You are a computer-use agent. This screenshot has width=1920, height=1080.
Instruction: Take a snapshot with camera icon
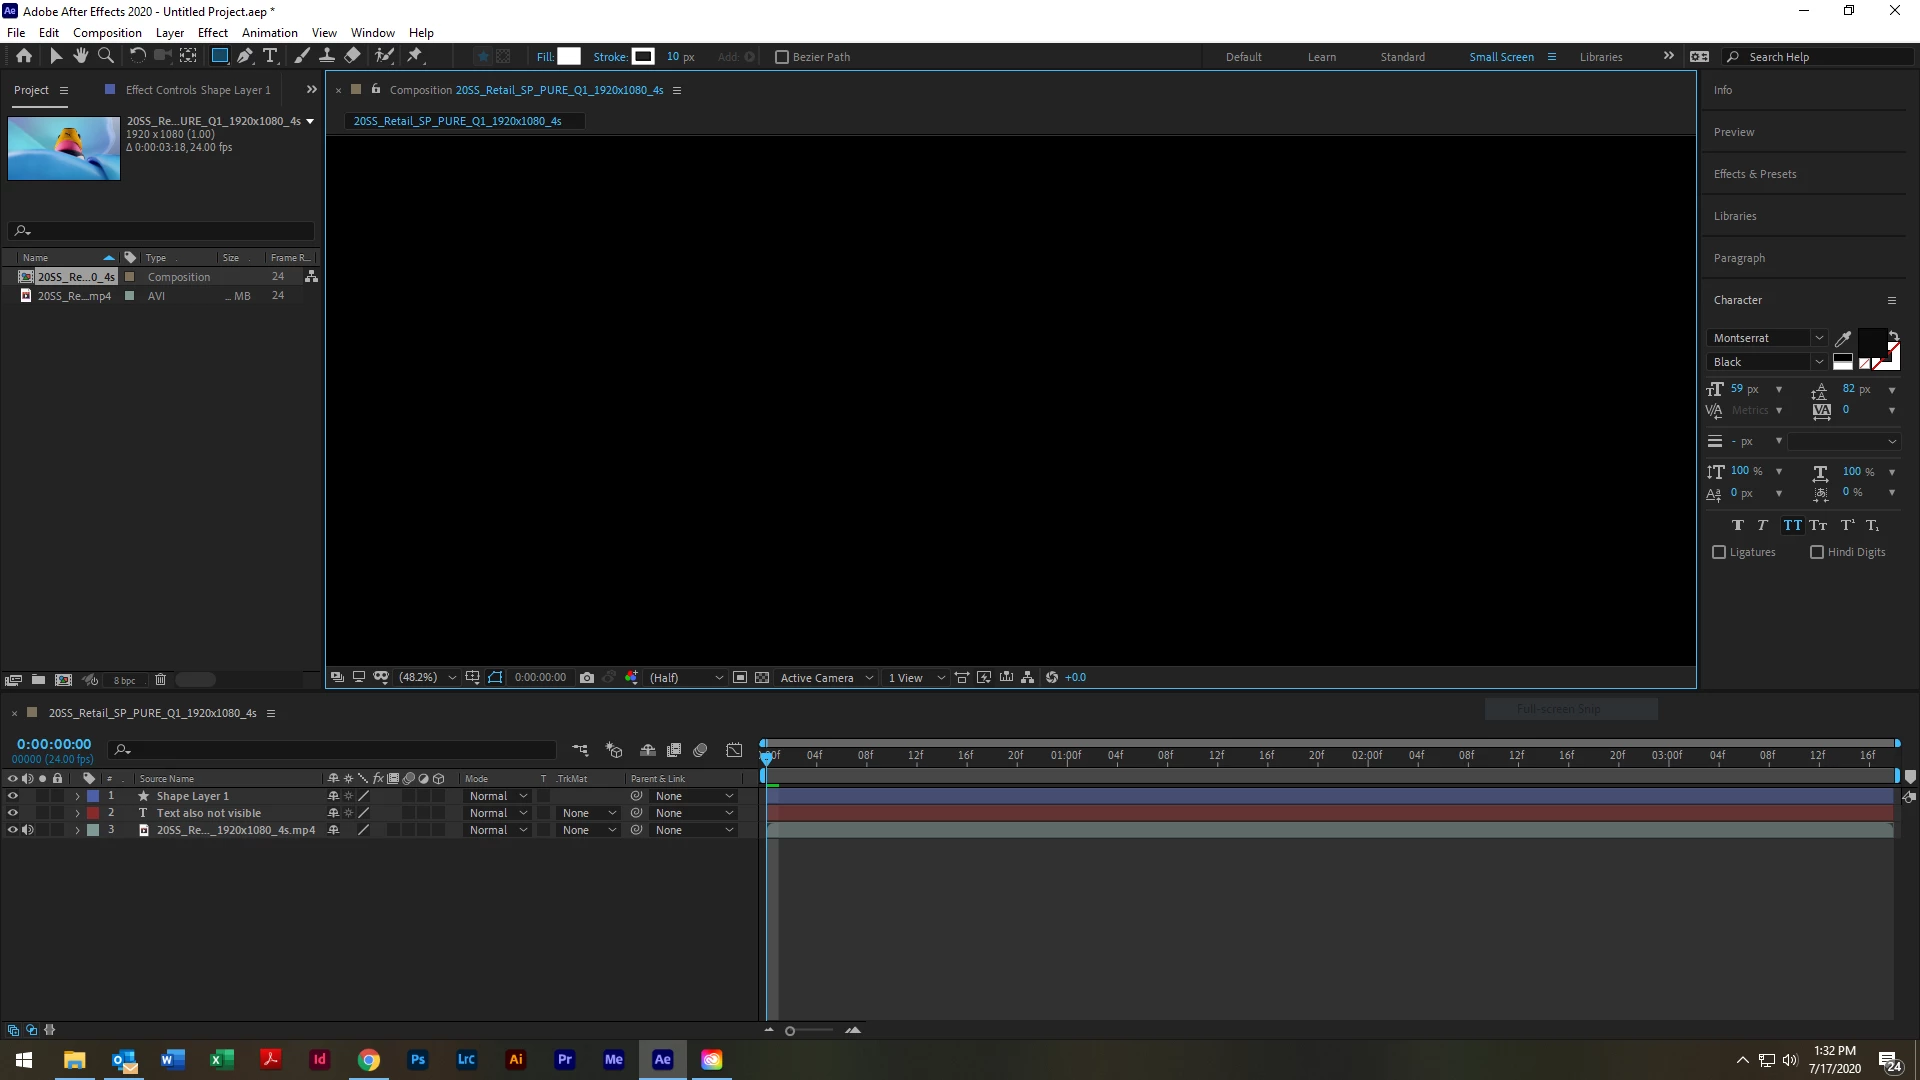[587, 678]
